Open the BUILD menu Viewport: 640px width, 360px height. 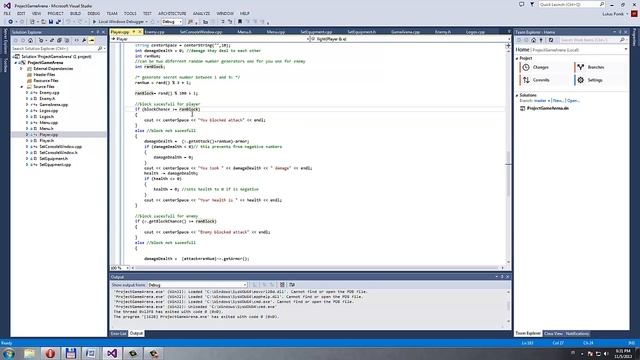tap(75, 13)
